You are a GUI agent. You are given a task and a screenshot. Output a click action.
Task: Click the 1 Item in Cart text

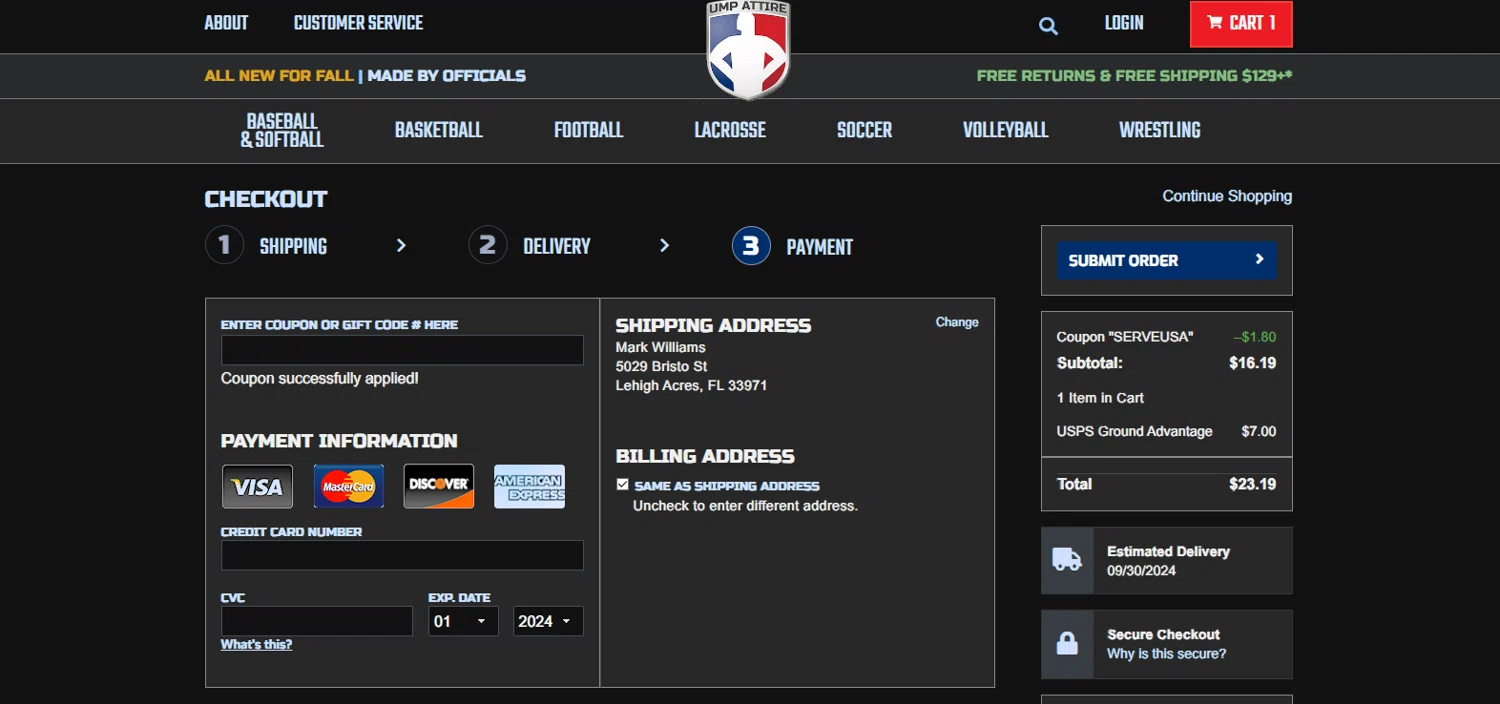point(1100,398)
